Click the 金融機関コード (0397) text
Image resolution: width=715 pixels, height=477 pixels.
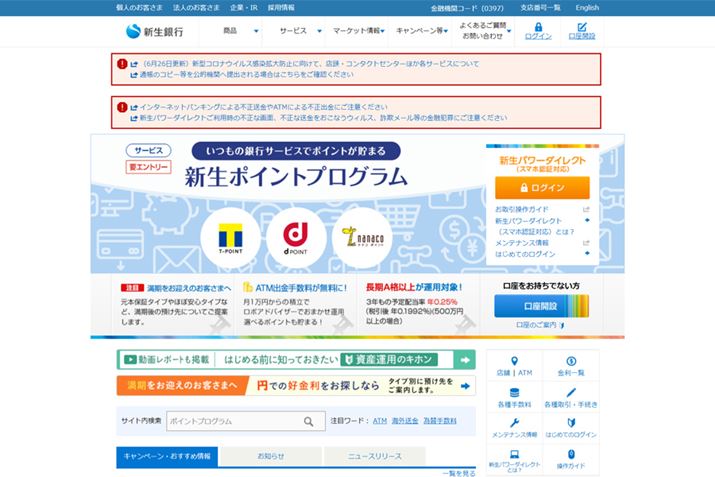pos(467,8)
